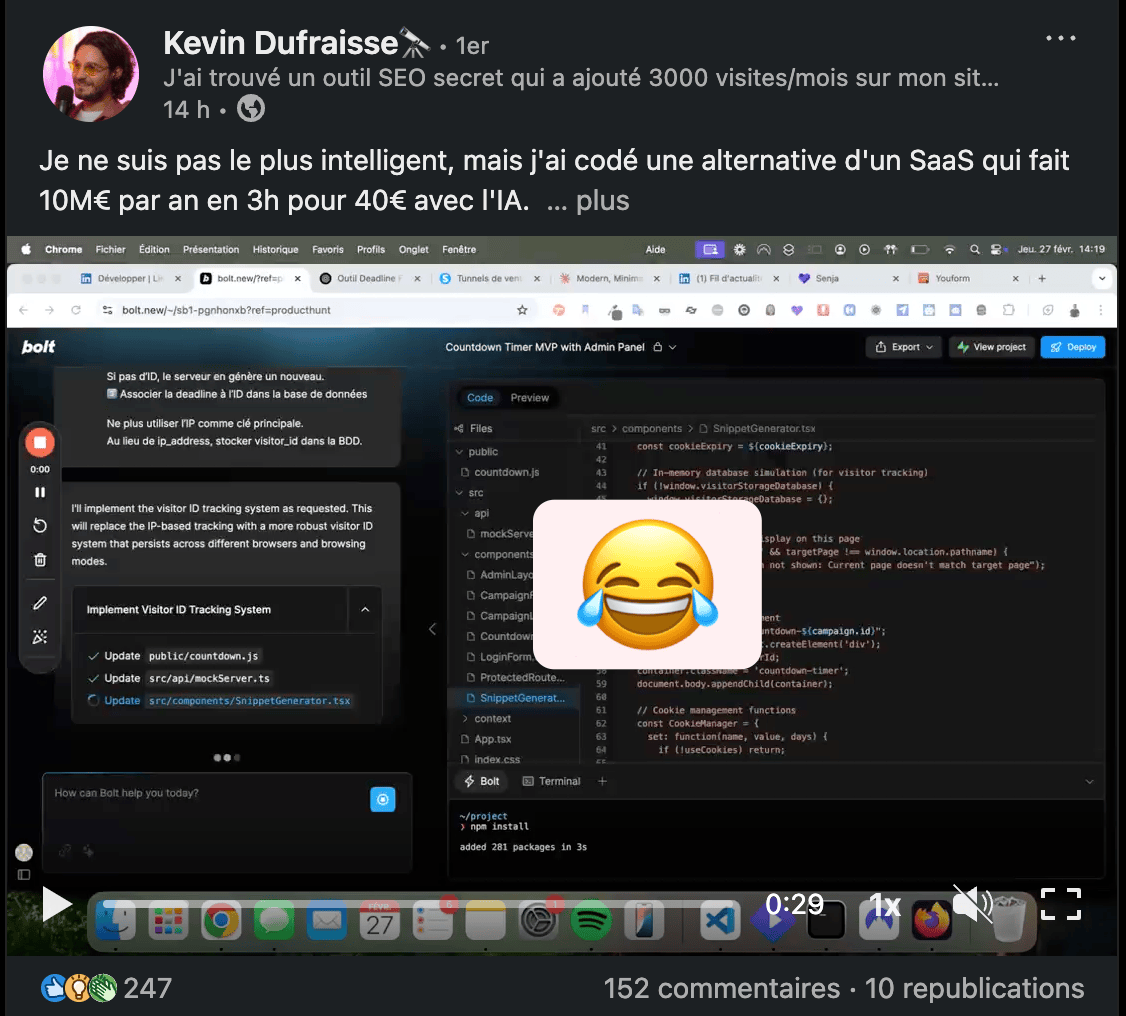The image size is (1126, 1016).
Task: Open Visual Studio Code from the Dock
Action: [x=720, y=920]
